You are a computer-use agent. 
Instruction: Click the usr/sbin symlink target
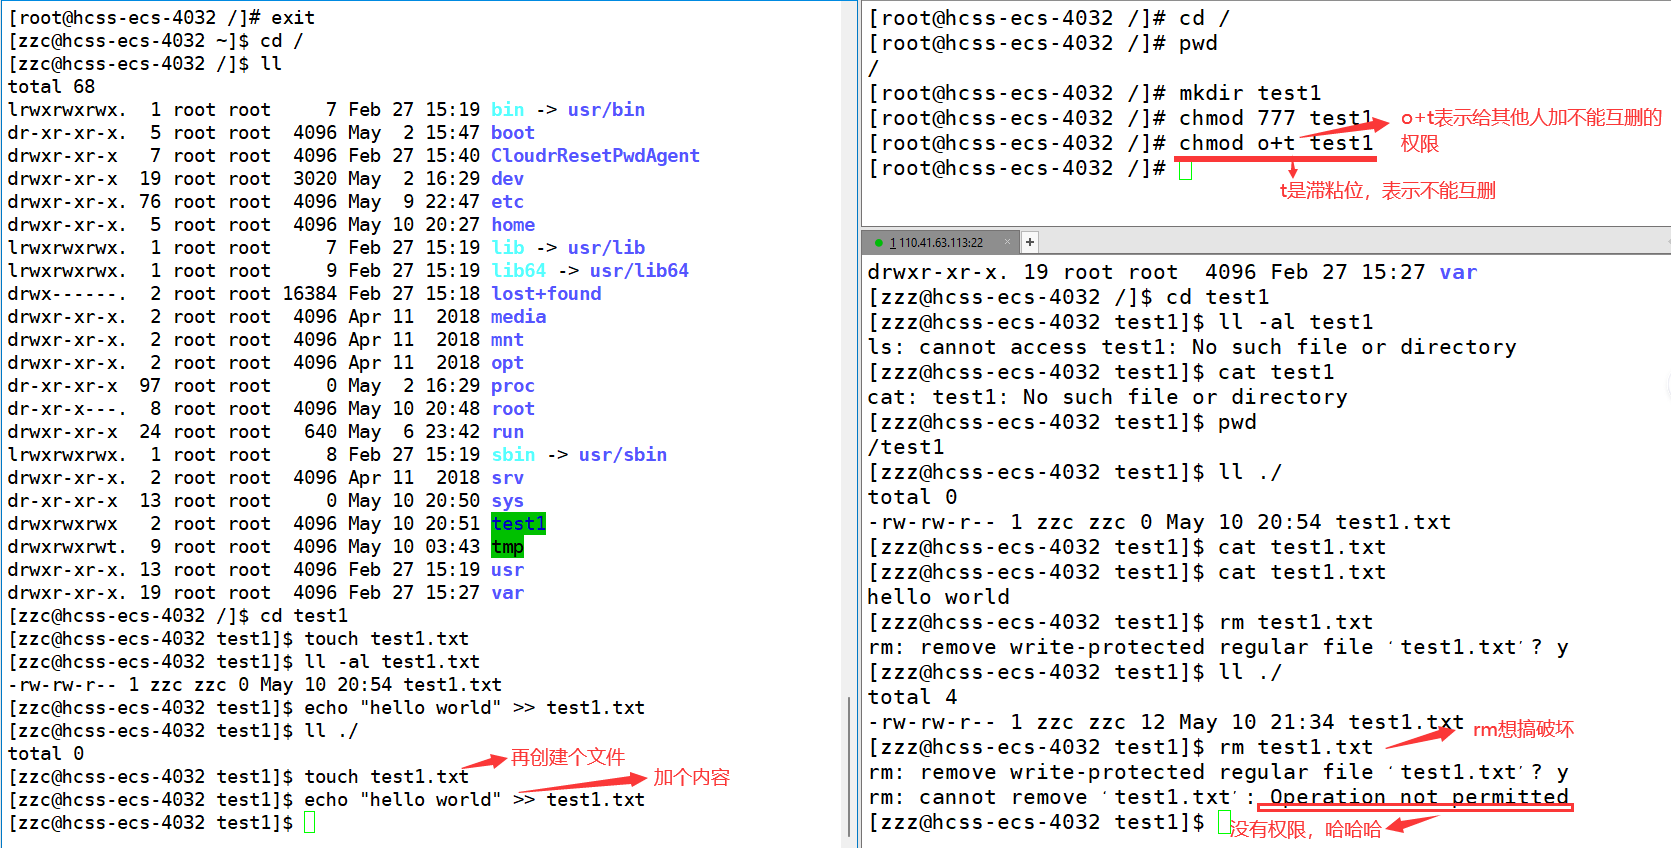tap(623, 455)
